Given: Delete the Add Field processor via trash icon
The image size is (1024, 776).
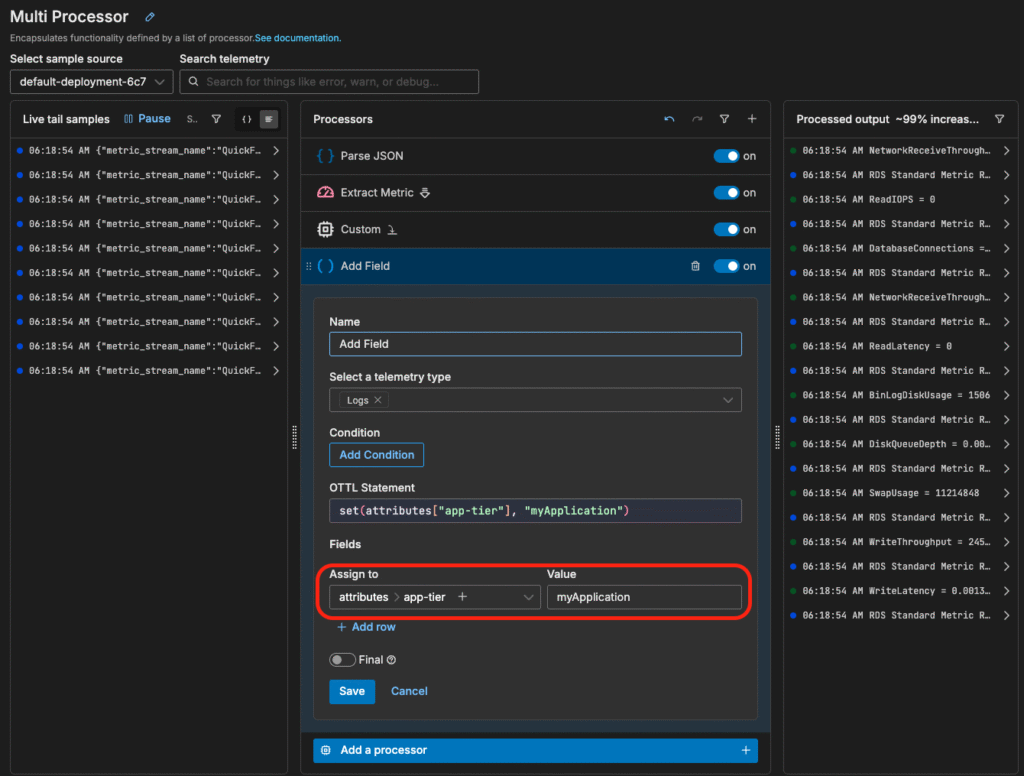Looking at the screenshot, I should [x=695, y=266].
